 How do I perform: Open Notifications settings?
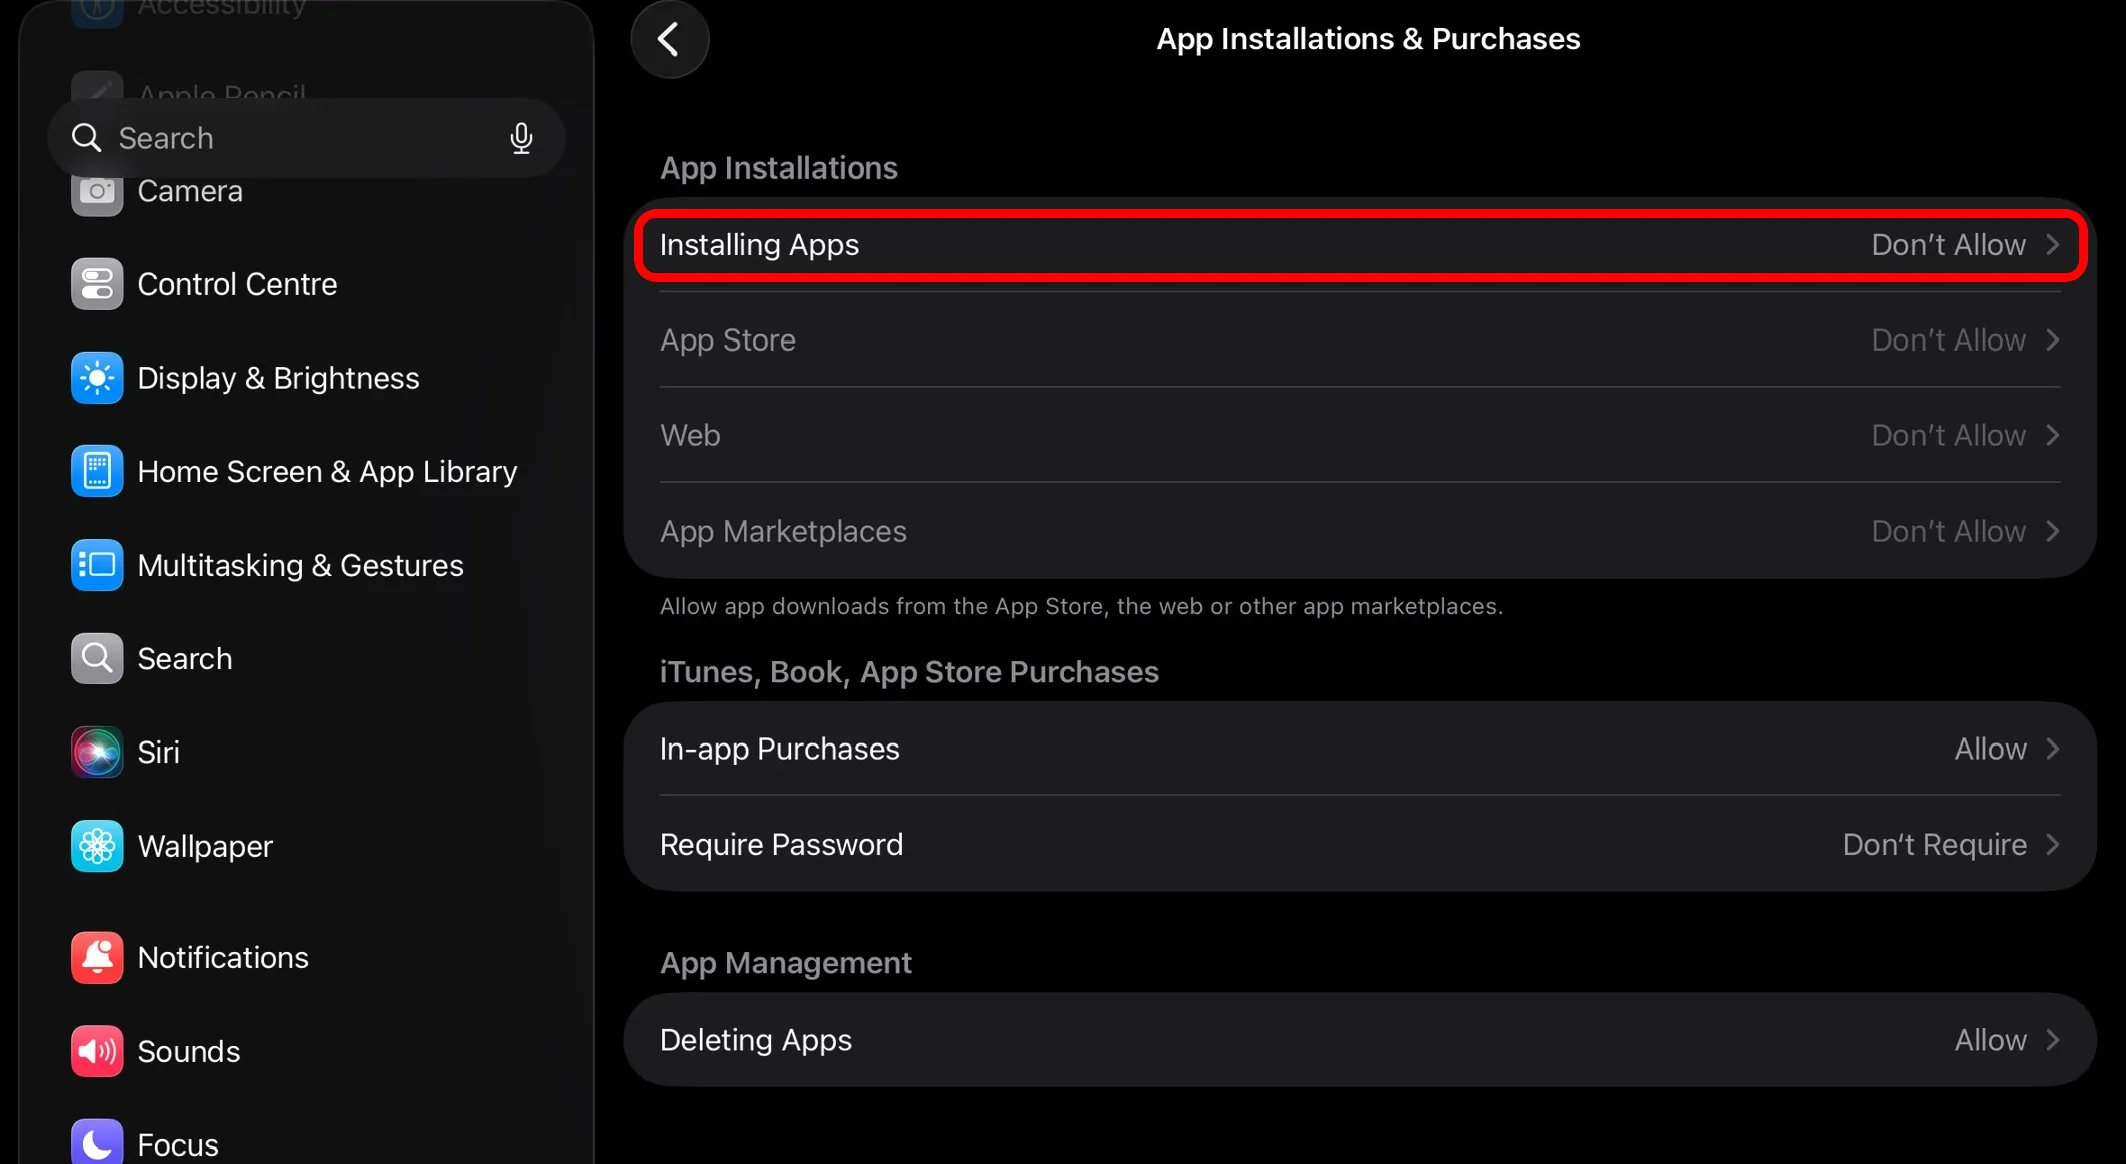tap(305, 957)
